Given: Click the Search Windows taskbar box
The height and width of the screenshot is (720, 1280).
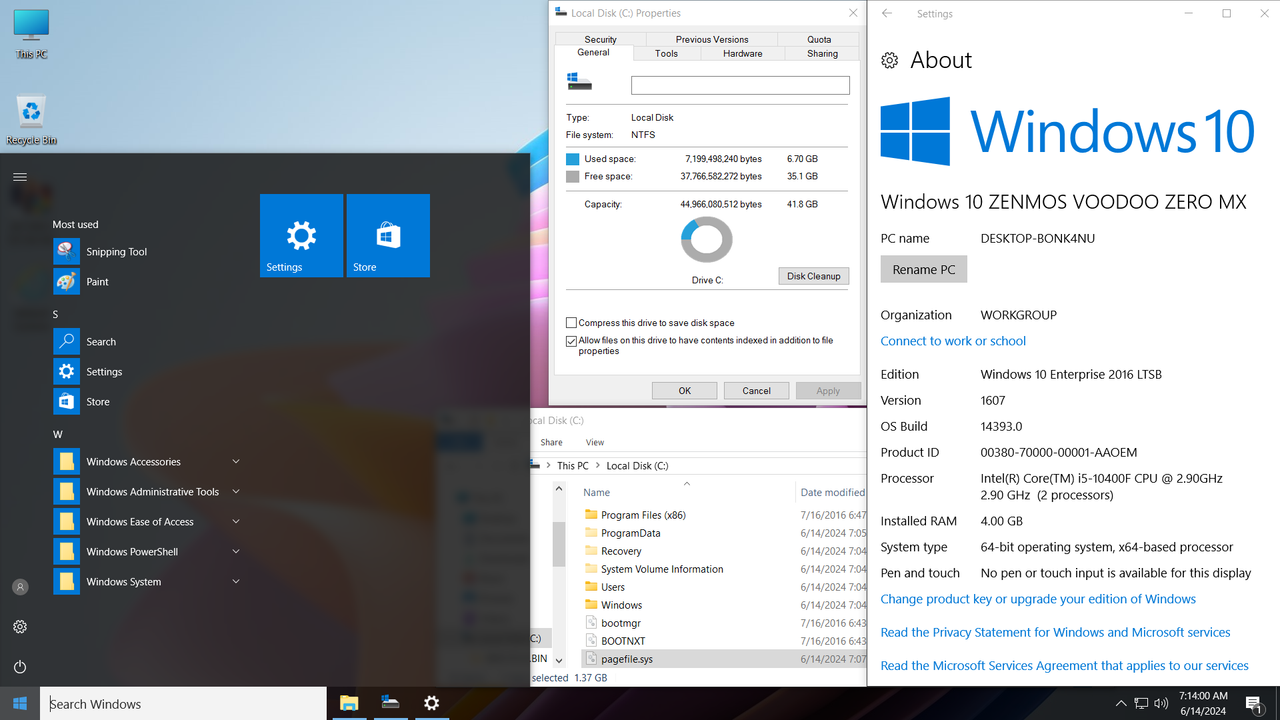Looking at the screenshot, I should (183, 703).
